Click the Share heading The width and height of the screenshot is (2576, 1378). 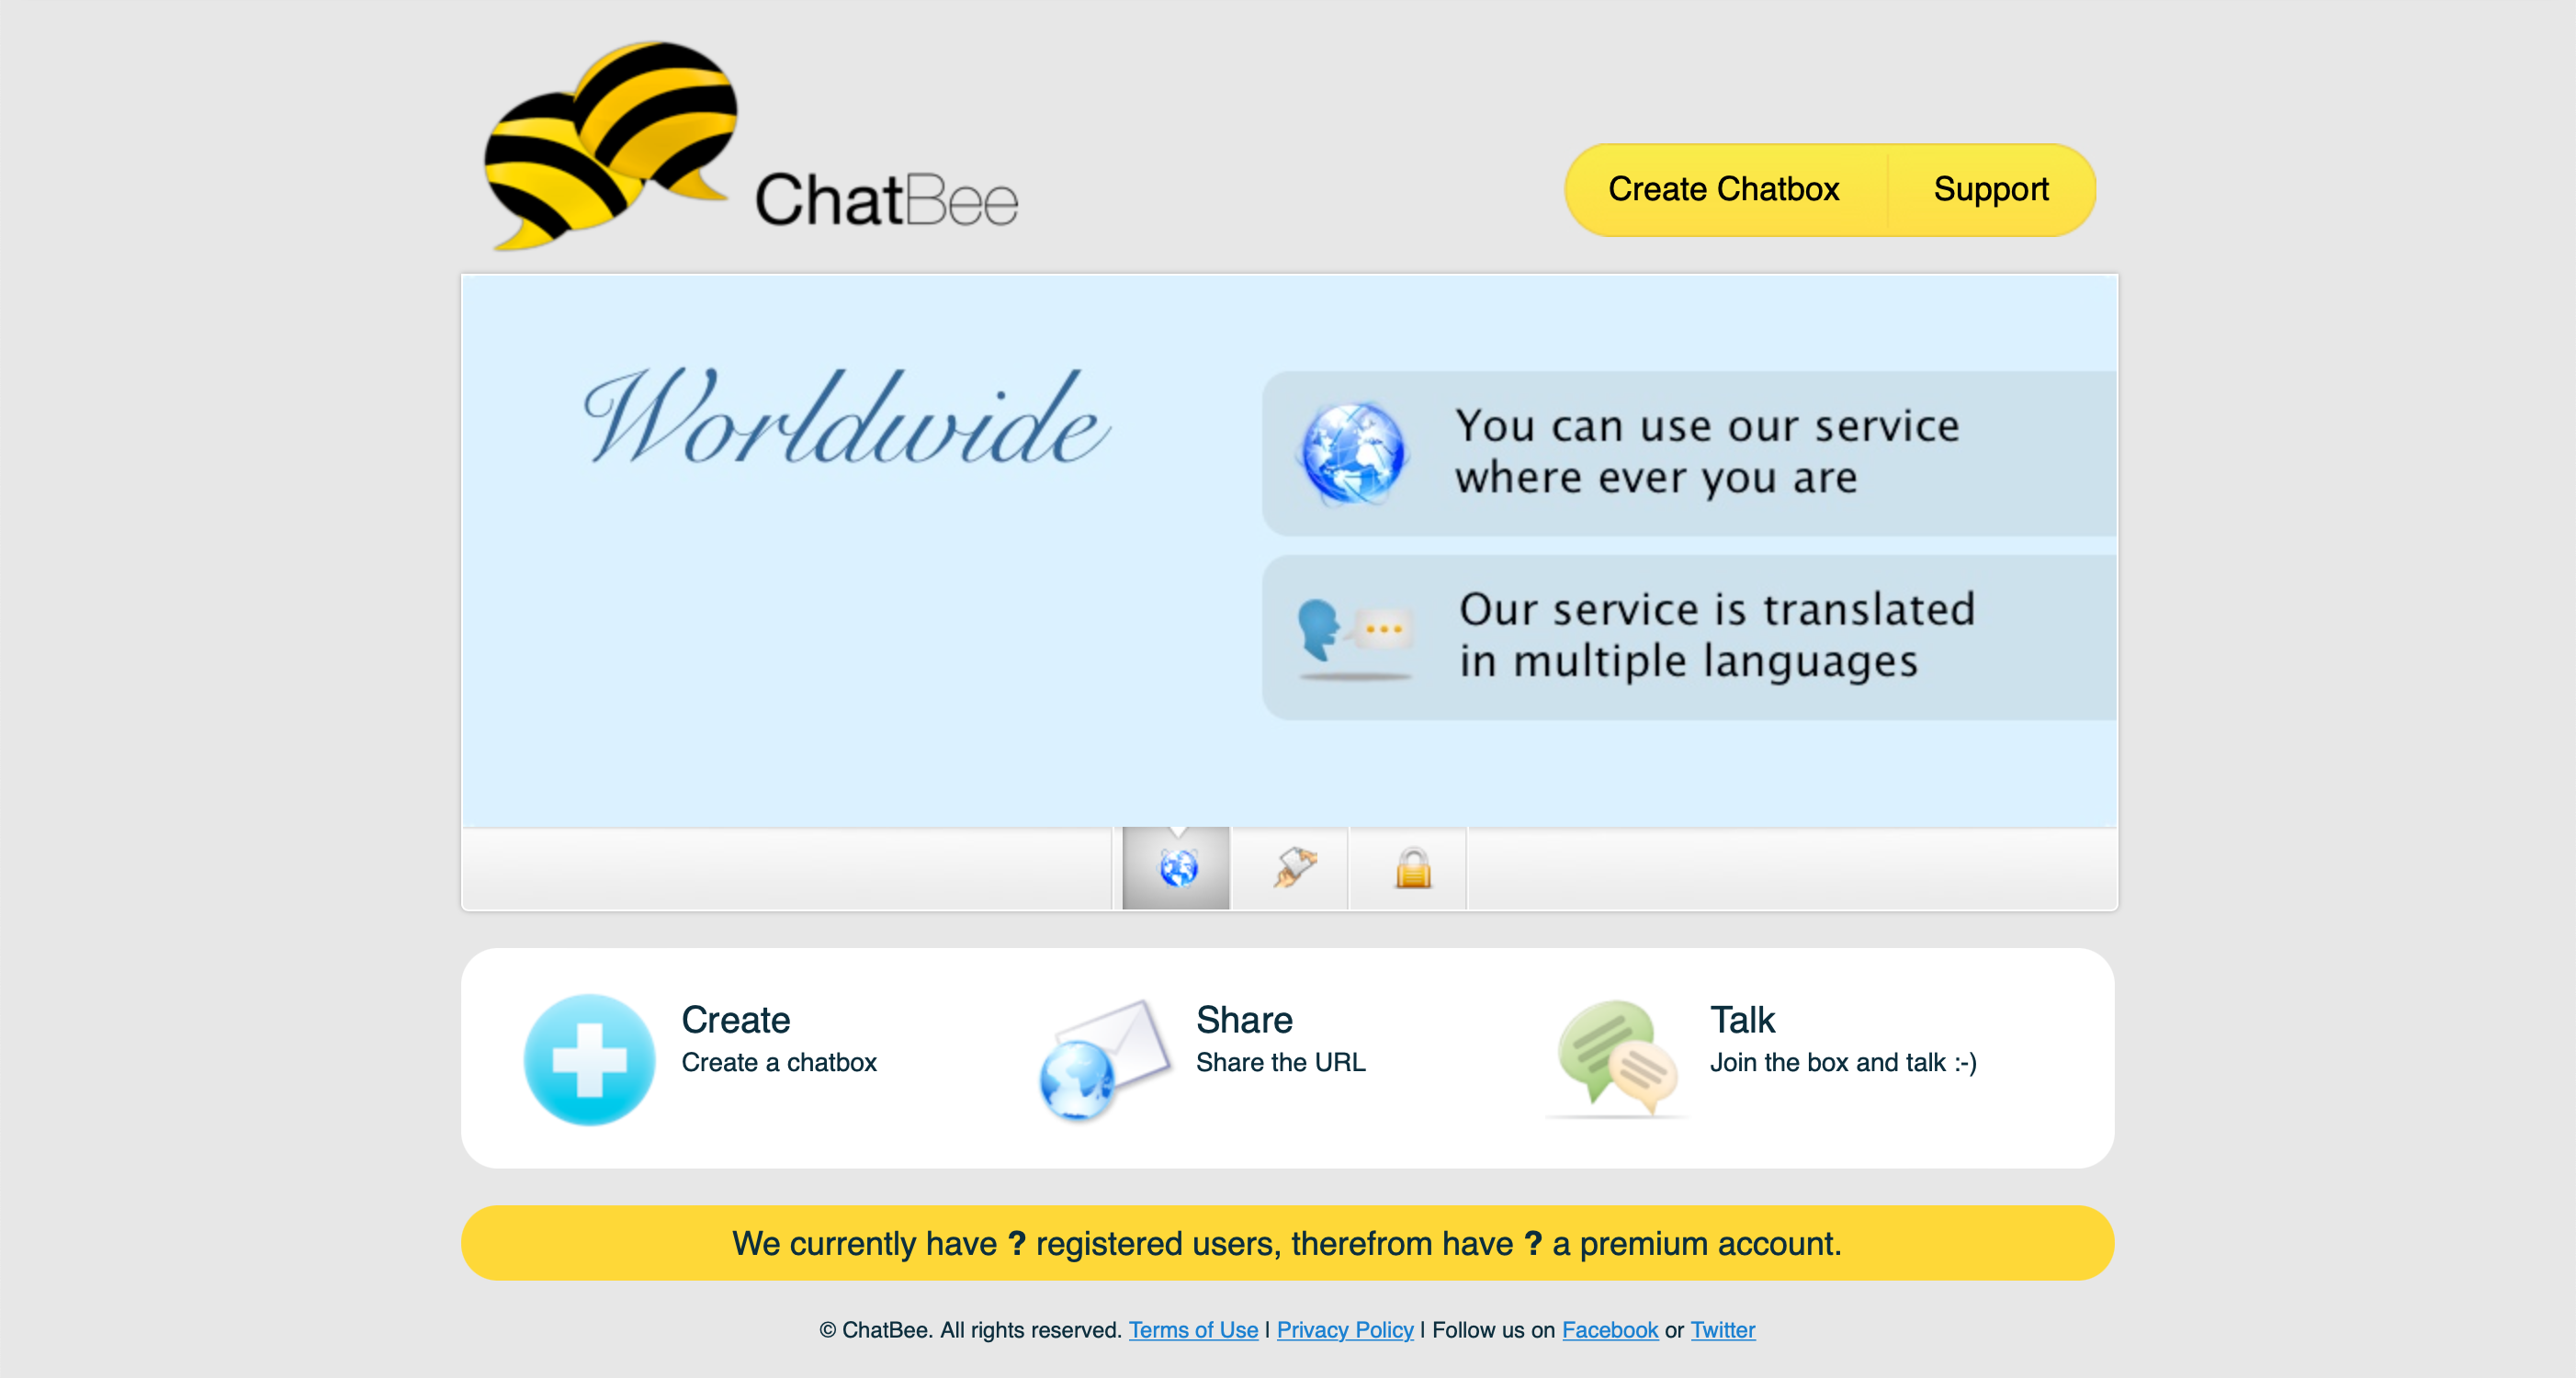pos(1244,1020)
